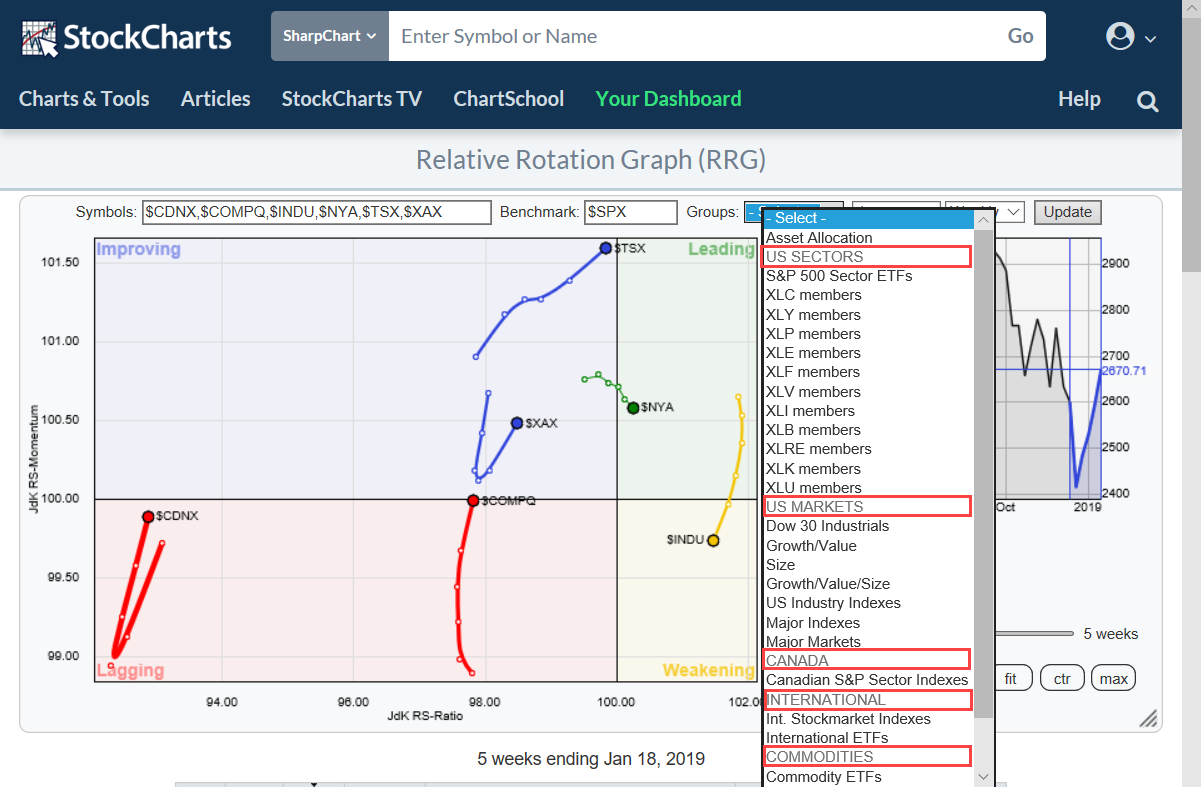
Task: Click the Benchmark input field
Action: pos(631,212)
